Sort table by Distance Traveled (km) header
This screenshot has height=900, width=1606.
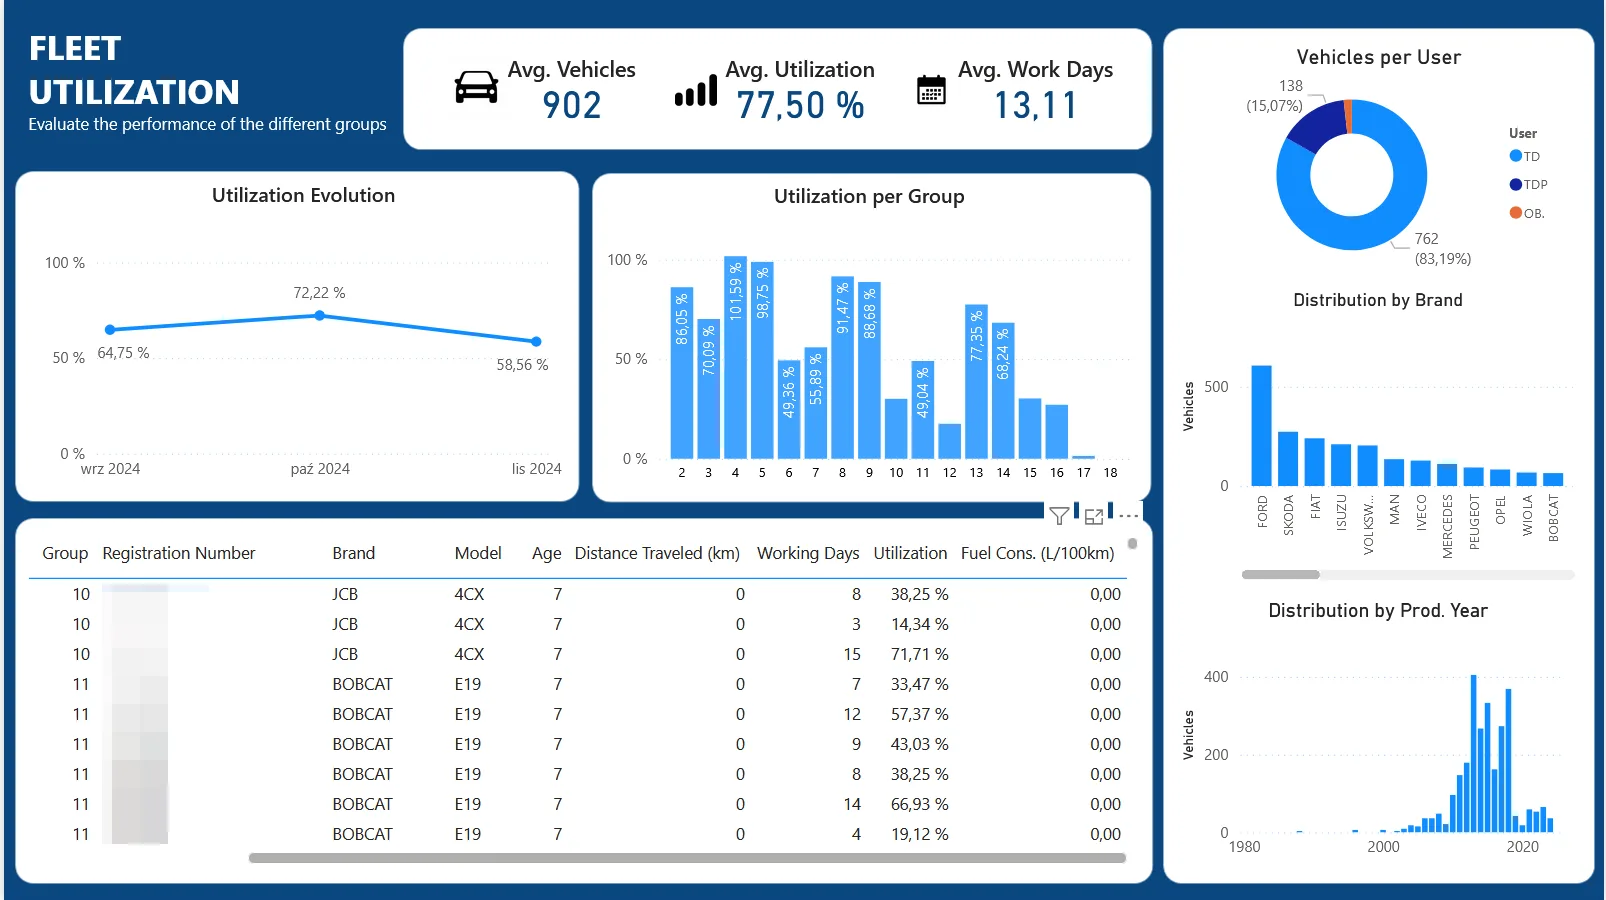[x=657, y=553]
